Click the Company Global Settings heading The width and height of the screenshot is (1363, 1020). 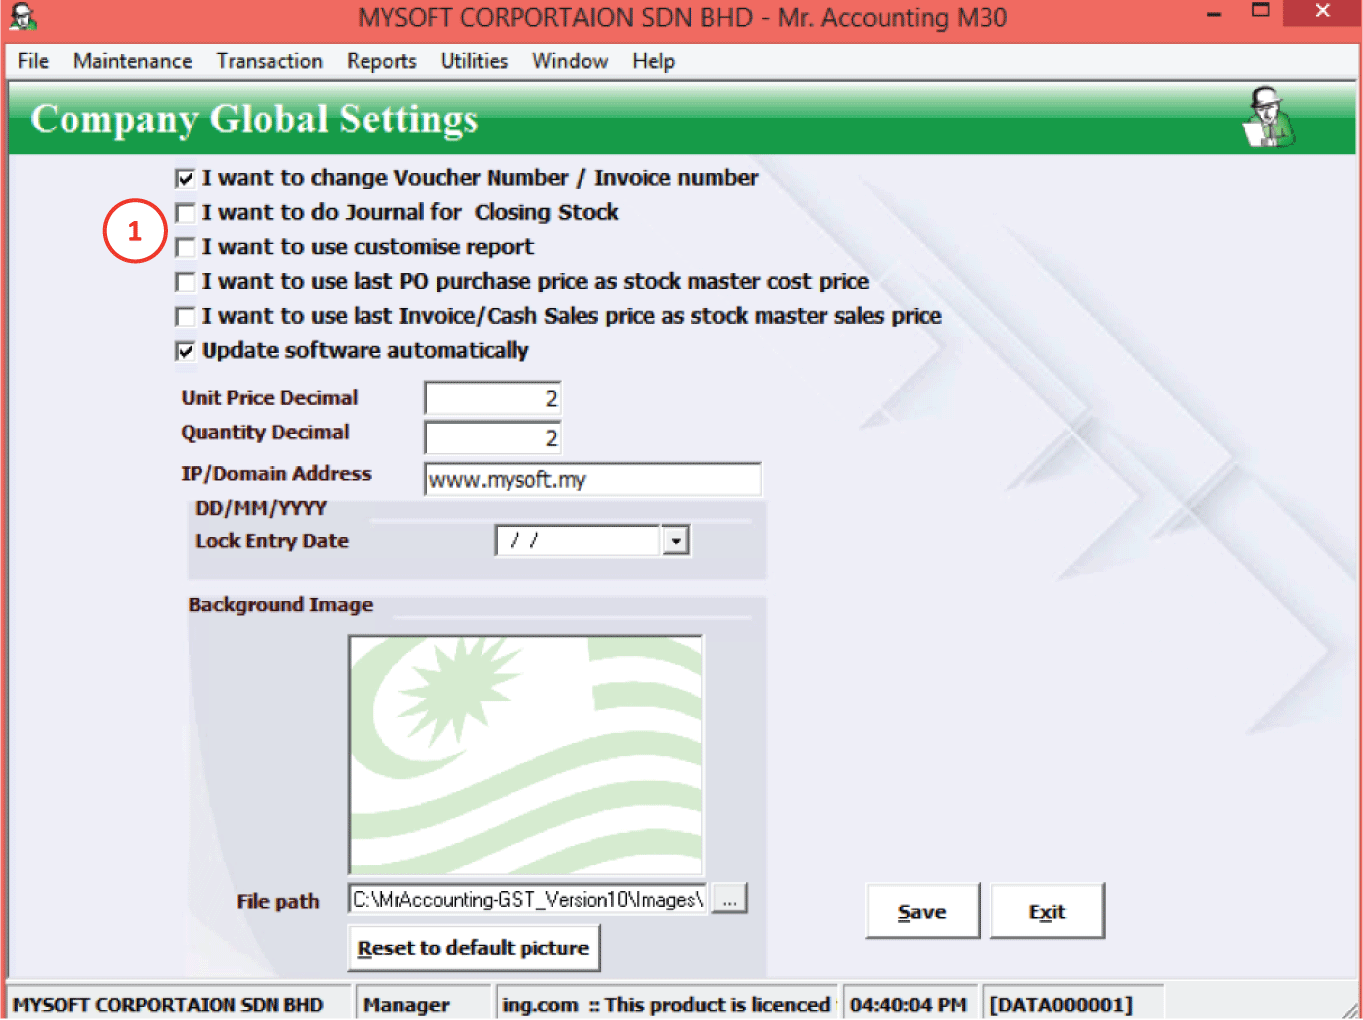coord(254,119)
